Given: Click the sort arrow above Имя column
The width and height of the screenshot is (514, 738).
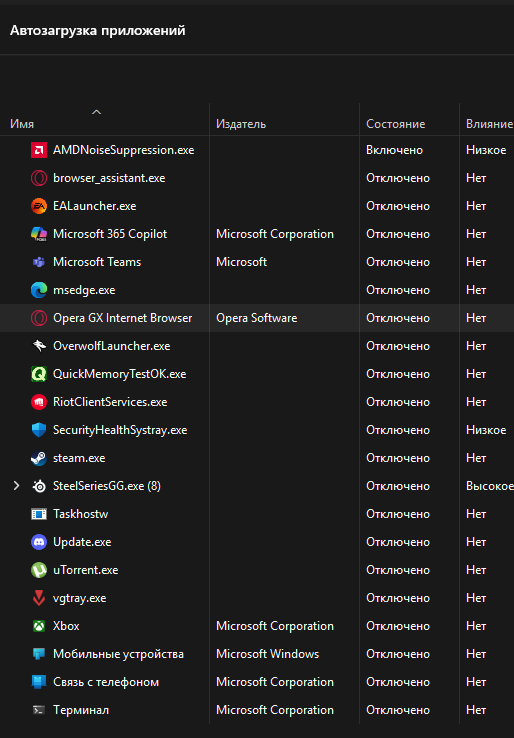Looking at the screenshot, I should (x=96, y=112).
